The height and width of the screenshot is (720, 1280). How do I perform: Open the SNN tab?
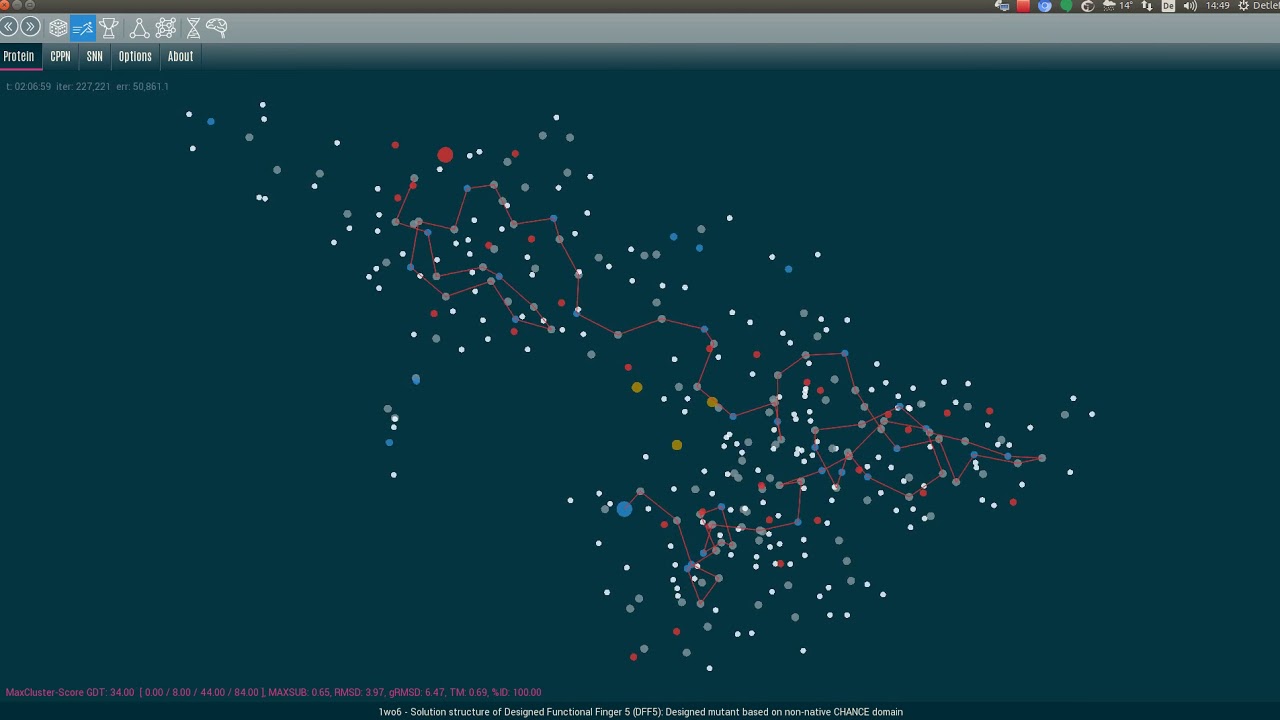(x=95, y=57)
